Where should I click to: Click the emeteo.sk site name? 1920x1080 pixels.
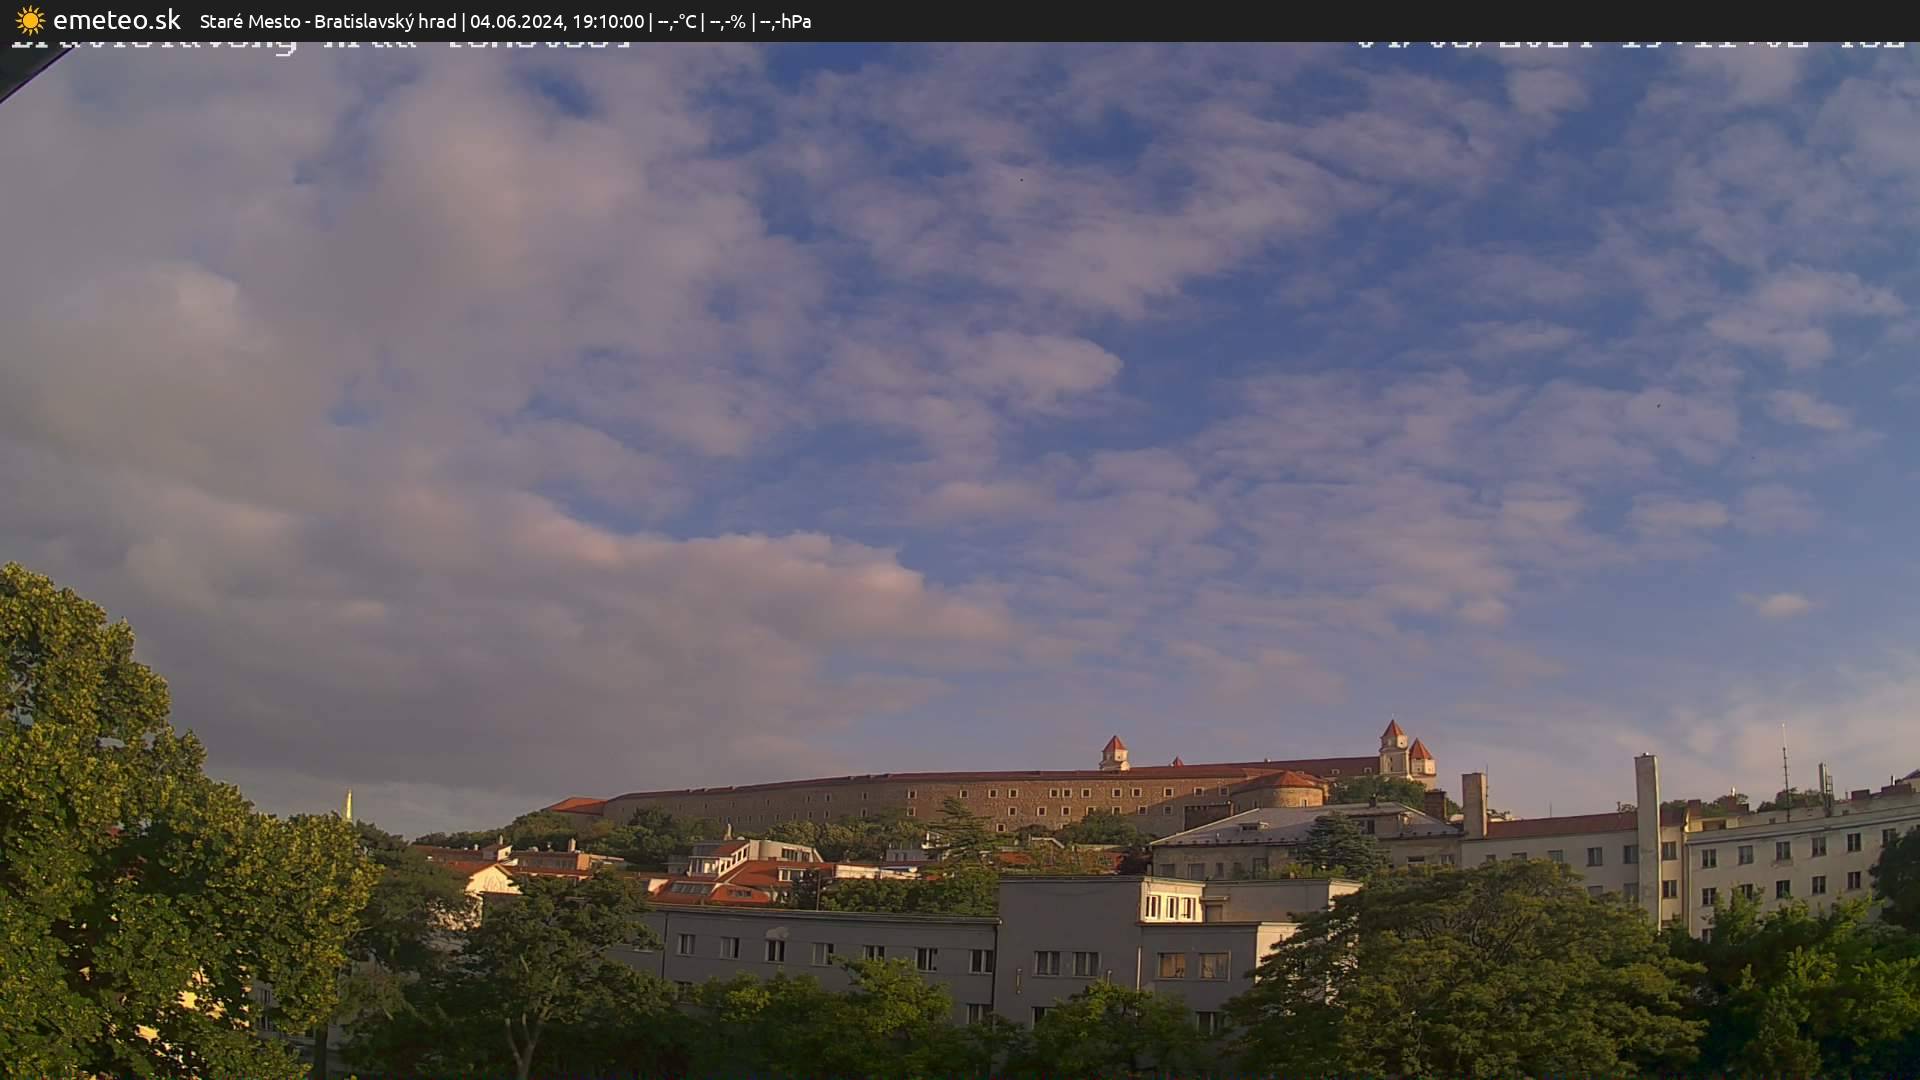118,20
